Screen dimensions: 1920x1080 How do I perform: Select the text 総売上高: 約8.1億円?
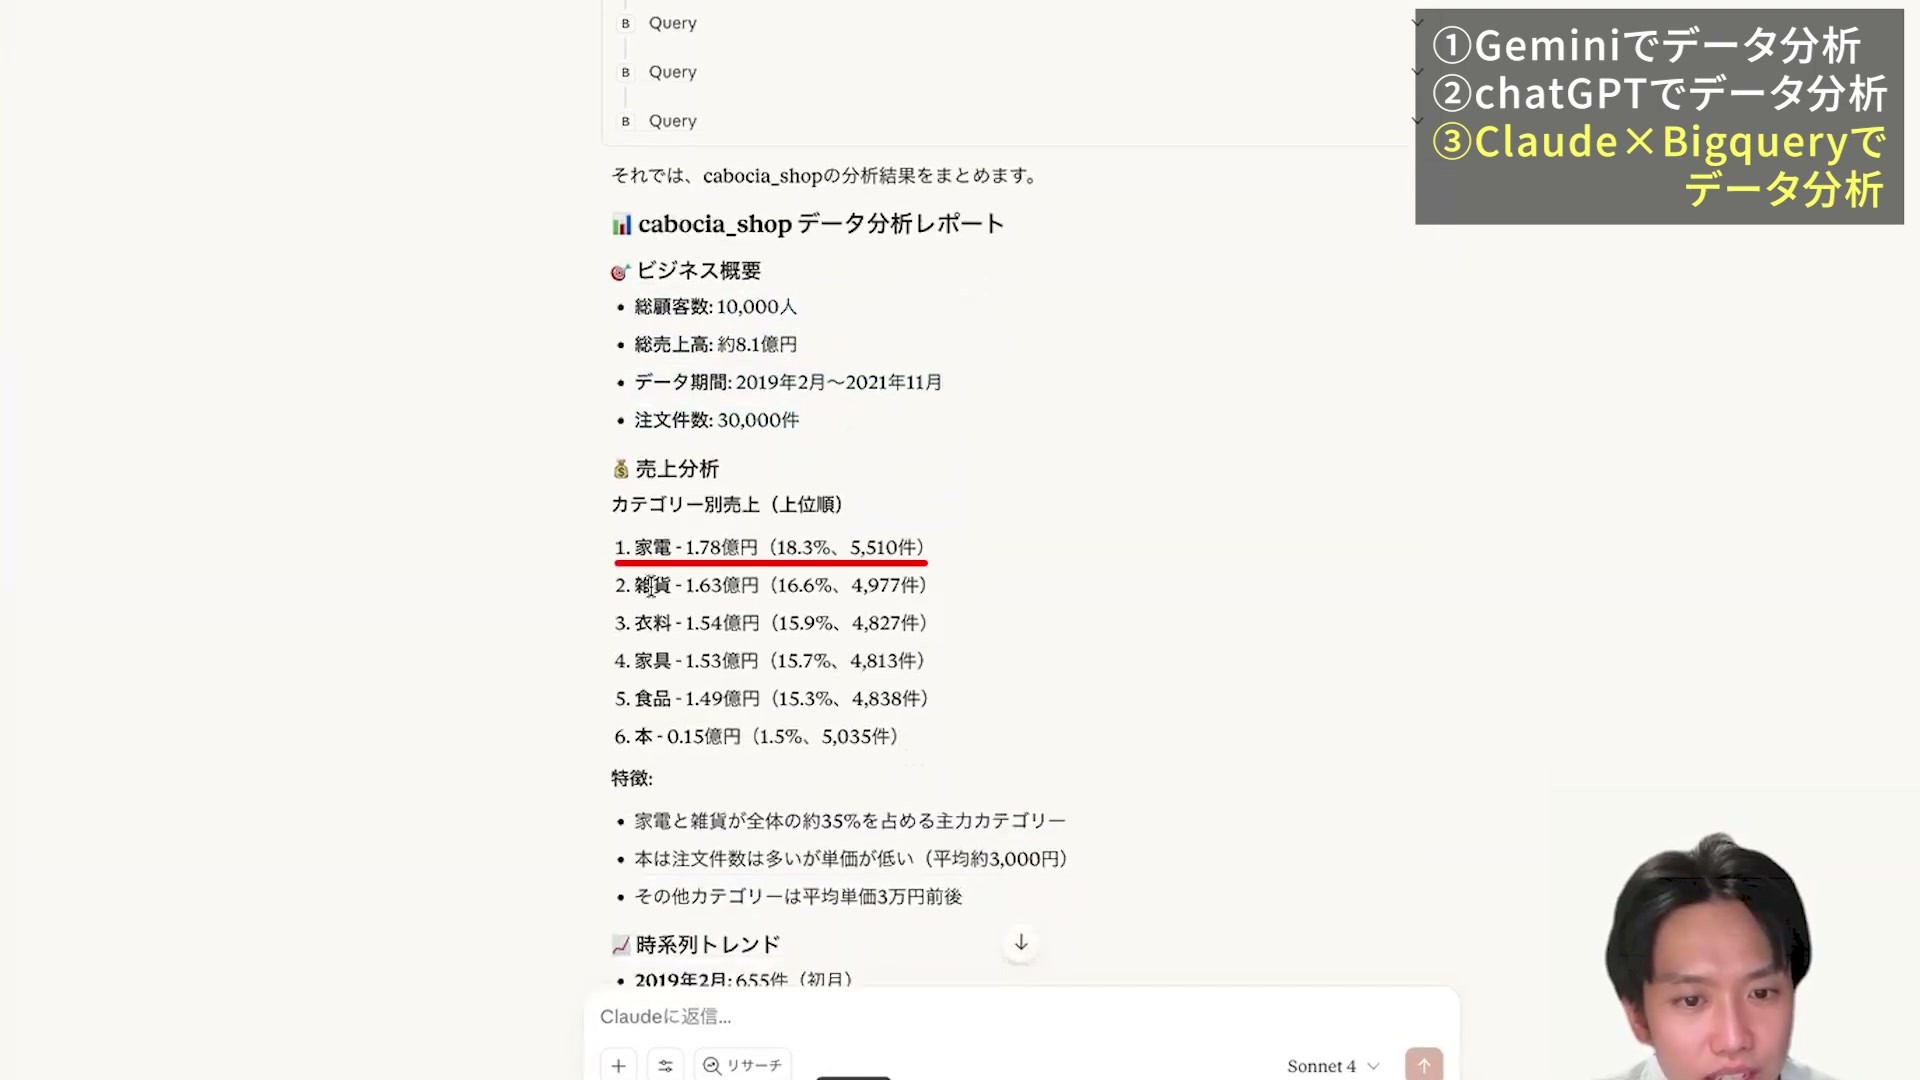pyautogui.click(x=715, y=345)
